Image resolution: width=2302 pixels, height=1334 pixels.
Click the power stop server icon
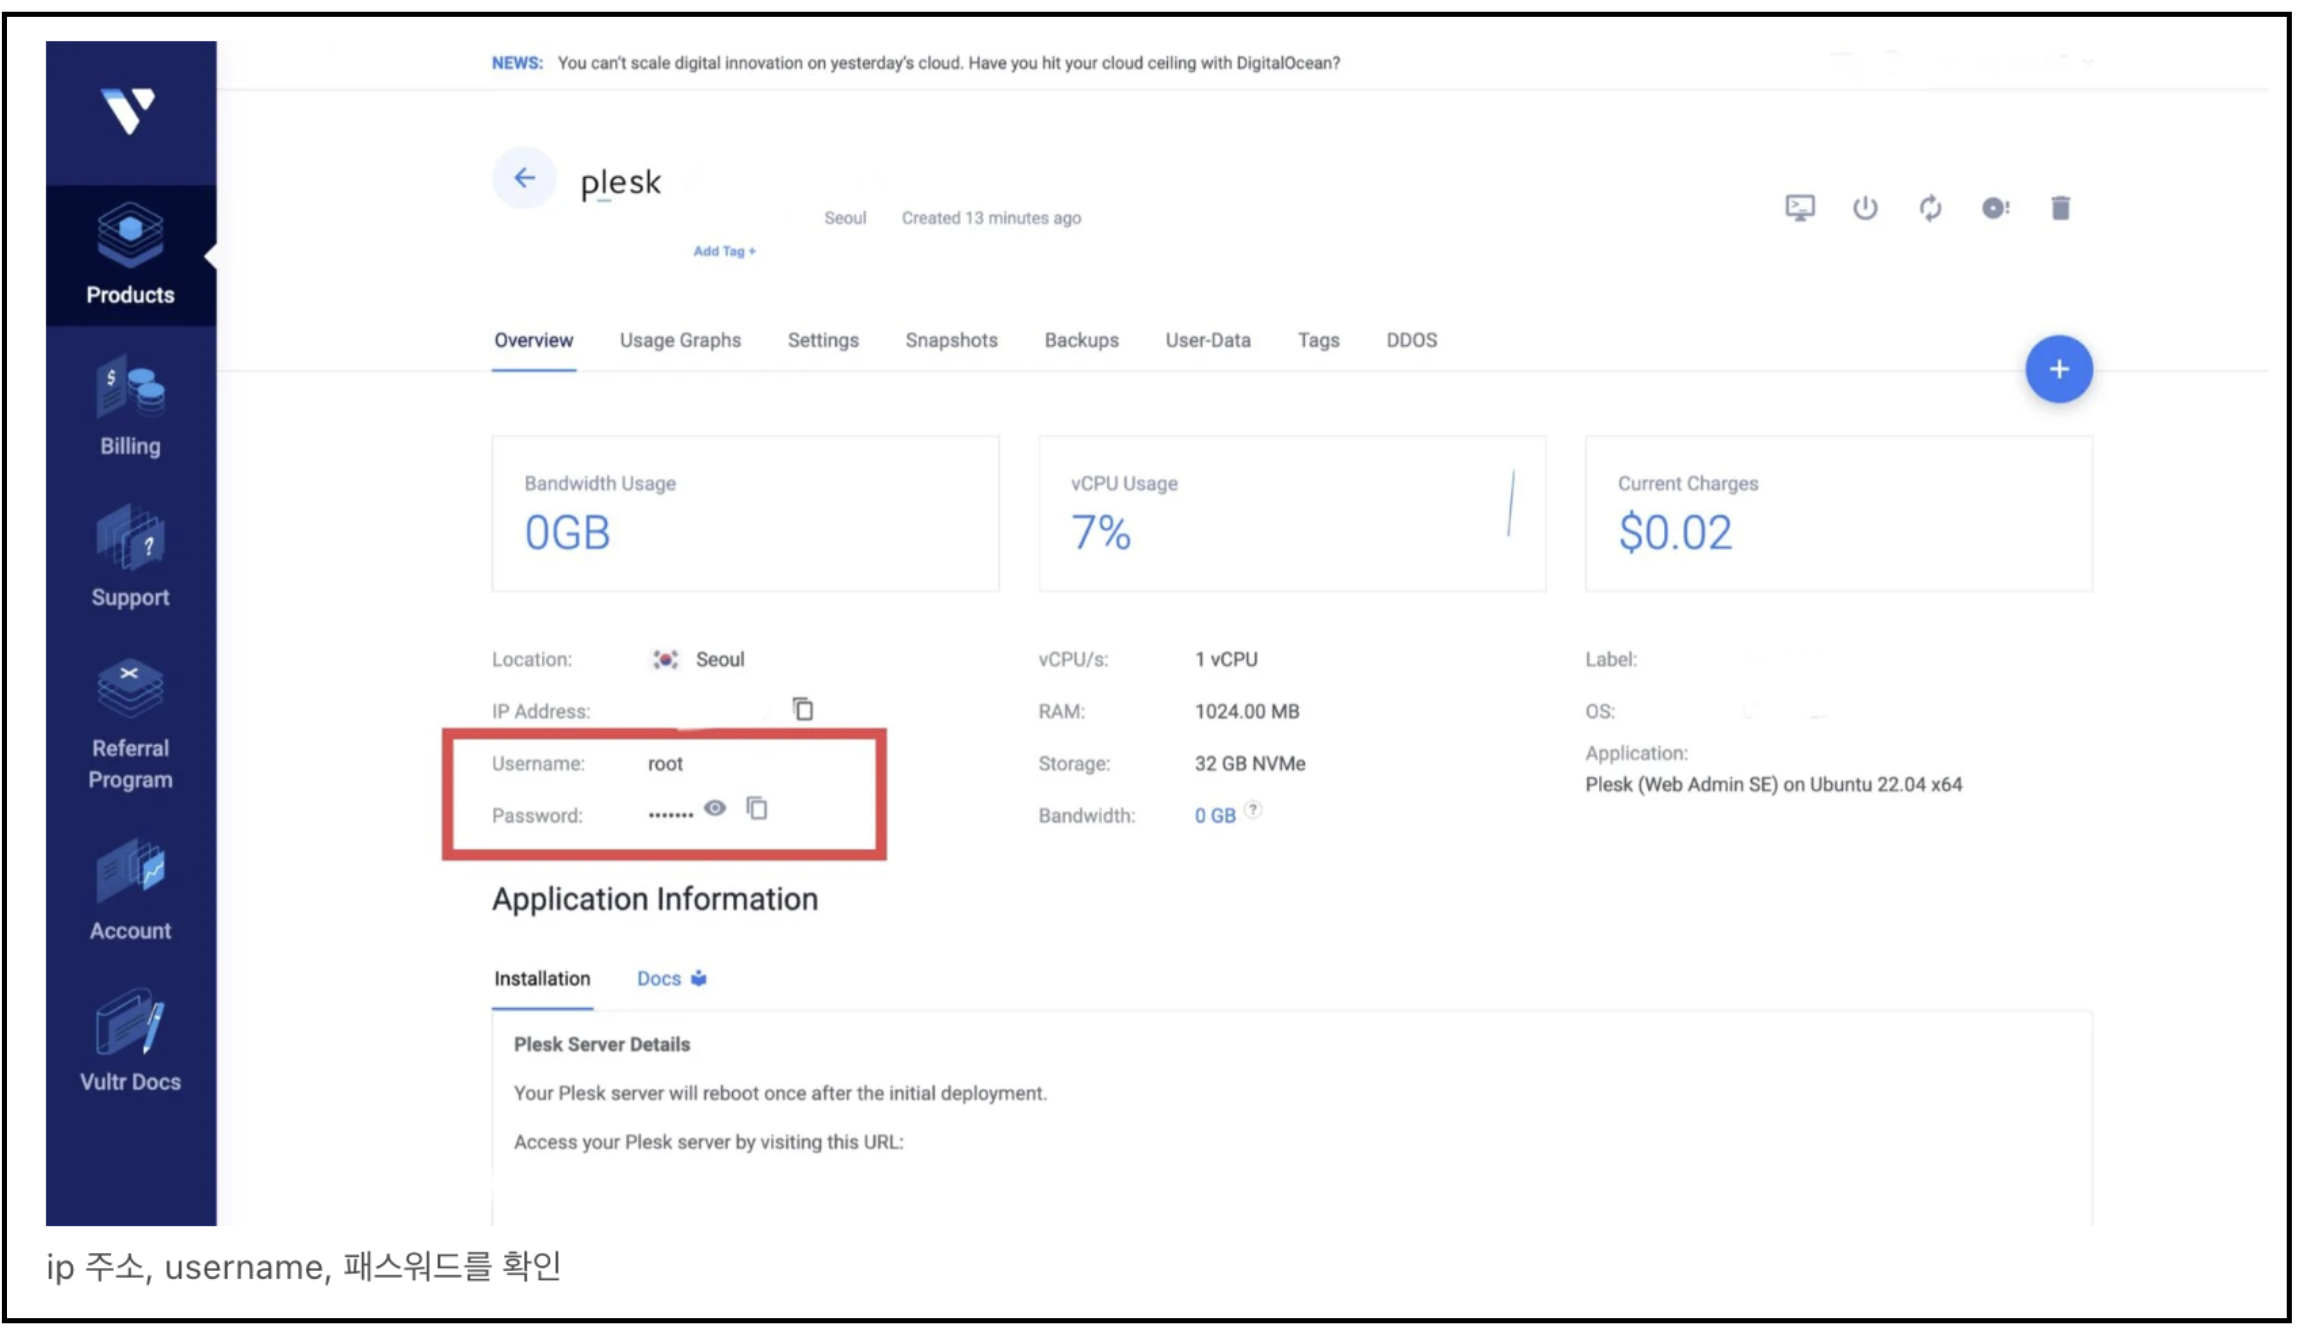point(1864,208)
